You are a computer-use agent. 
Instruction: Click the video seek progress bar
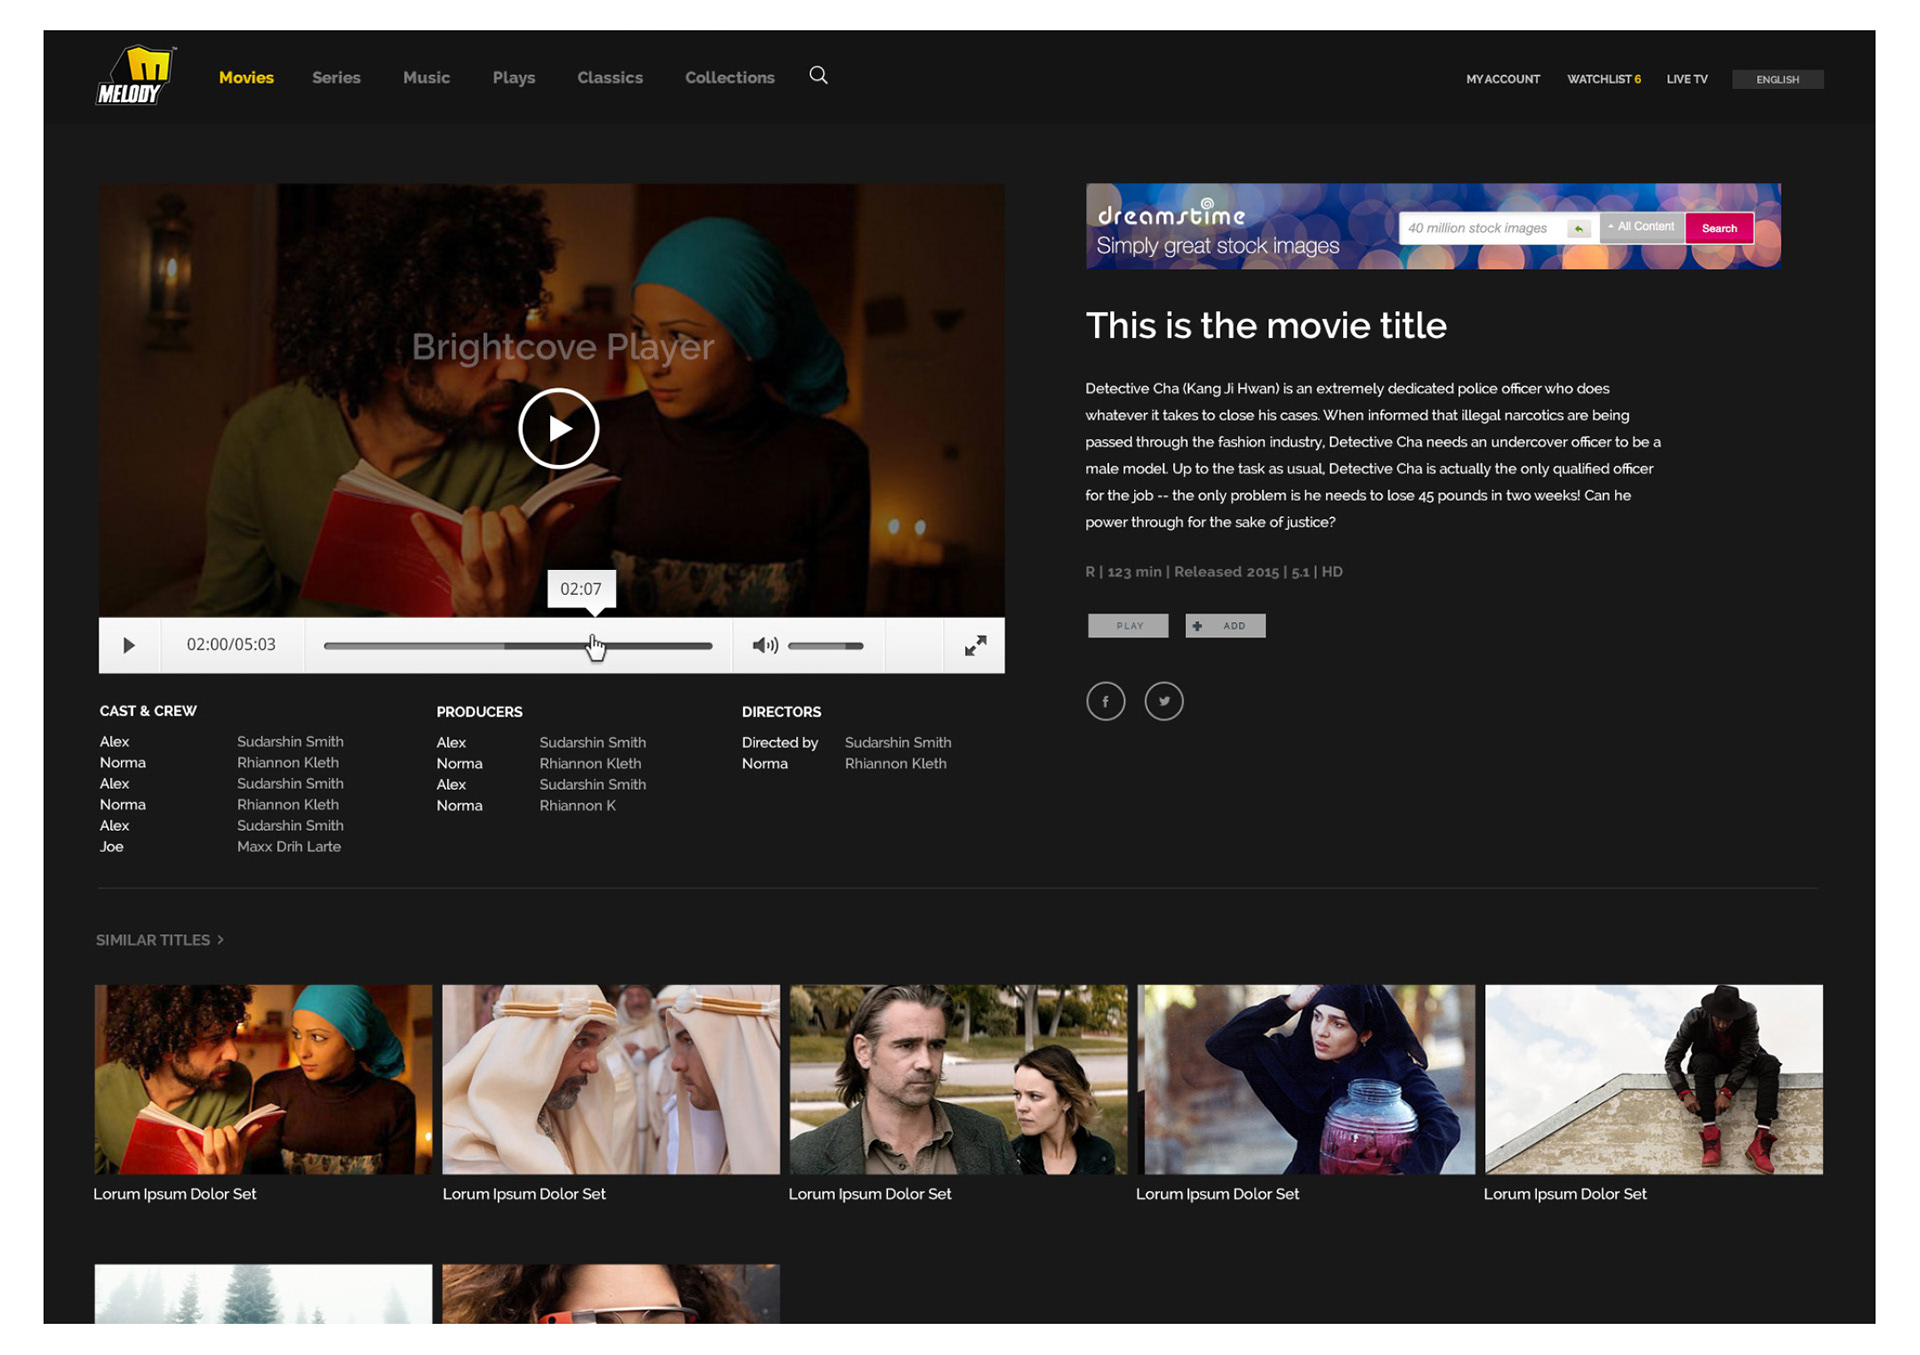tap(518, 646)
